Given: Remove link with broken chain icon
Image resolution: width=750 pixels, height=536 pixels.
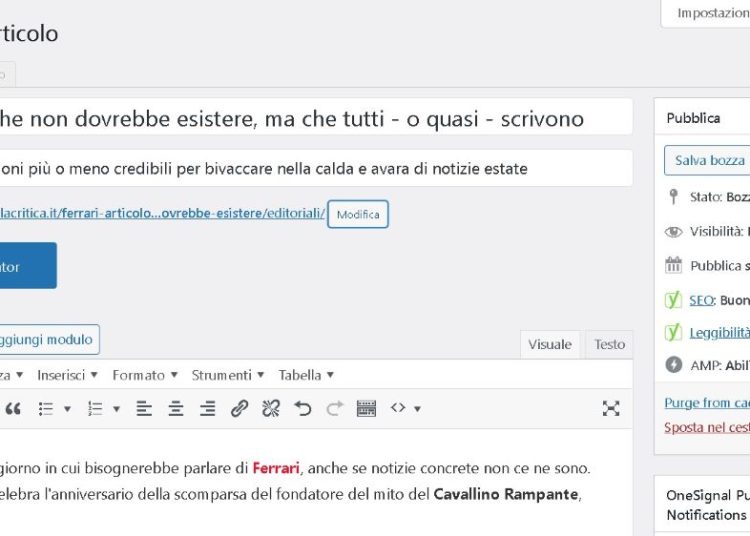Looking at the screenshot, I should click(x=271, y=408).
